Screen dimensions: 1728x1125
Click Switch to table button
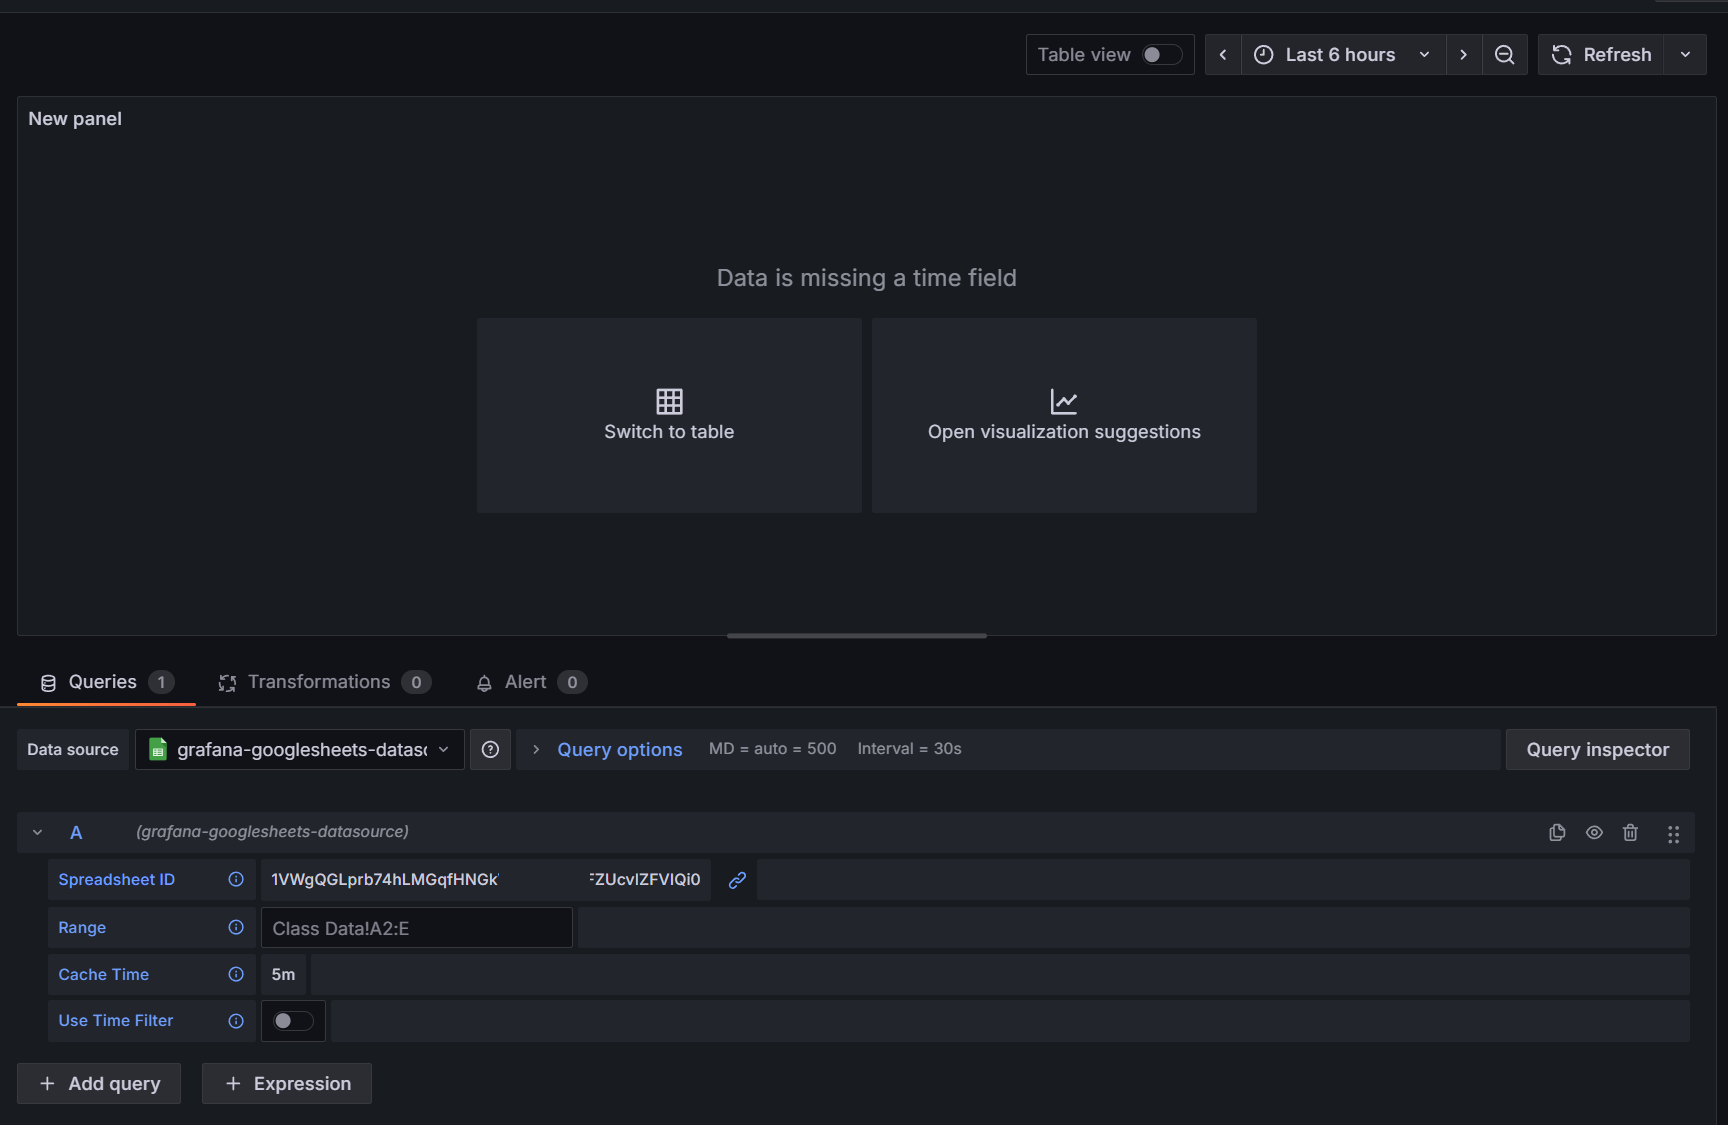point(669,416)
